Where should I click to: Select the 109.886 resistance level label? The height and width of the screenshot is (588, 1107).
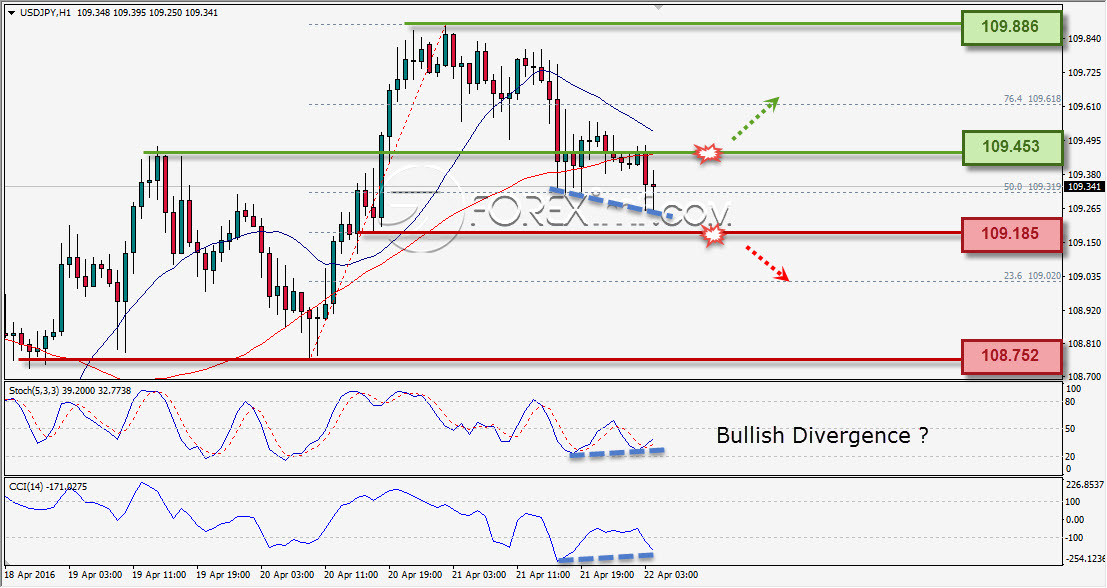click(1011, 27)
